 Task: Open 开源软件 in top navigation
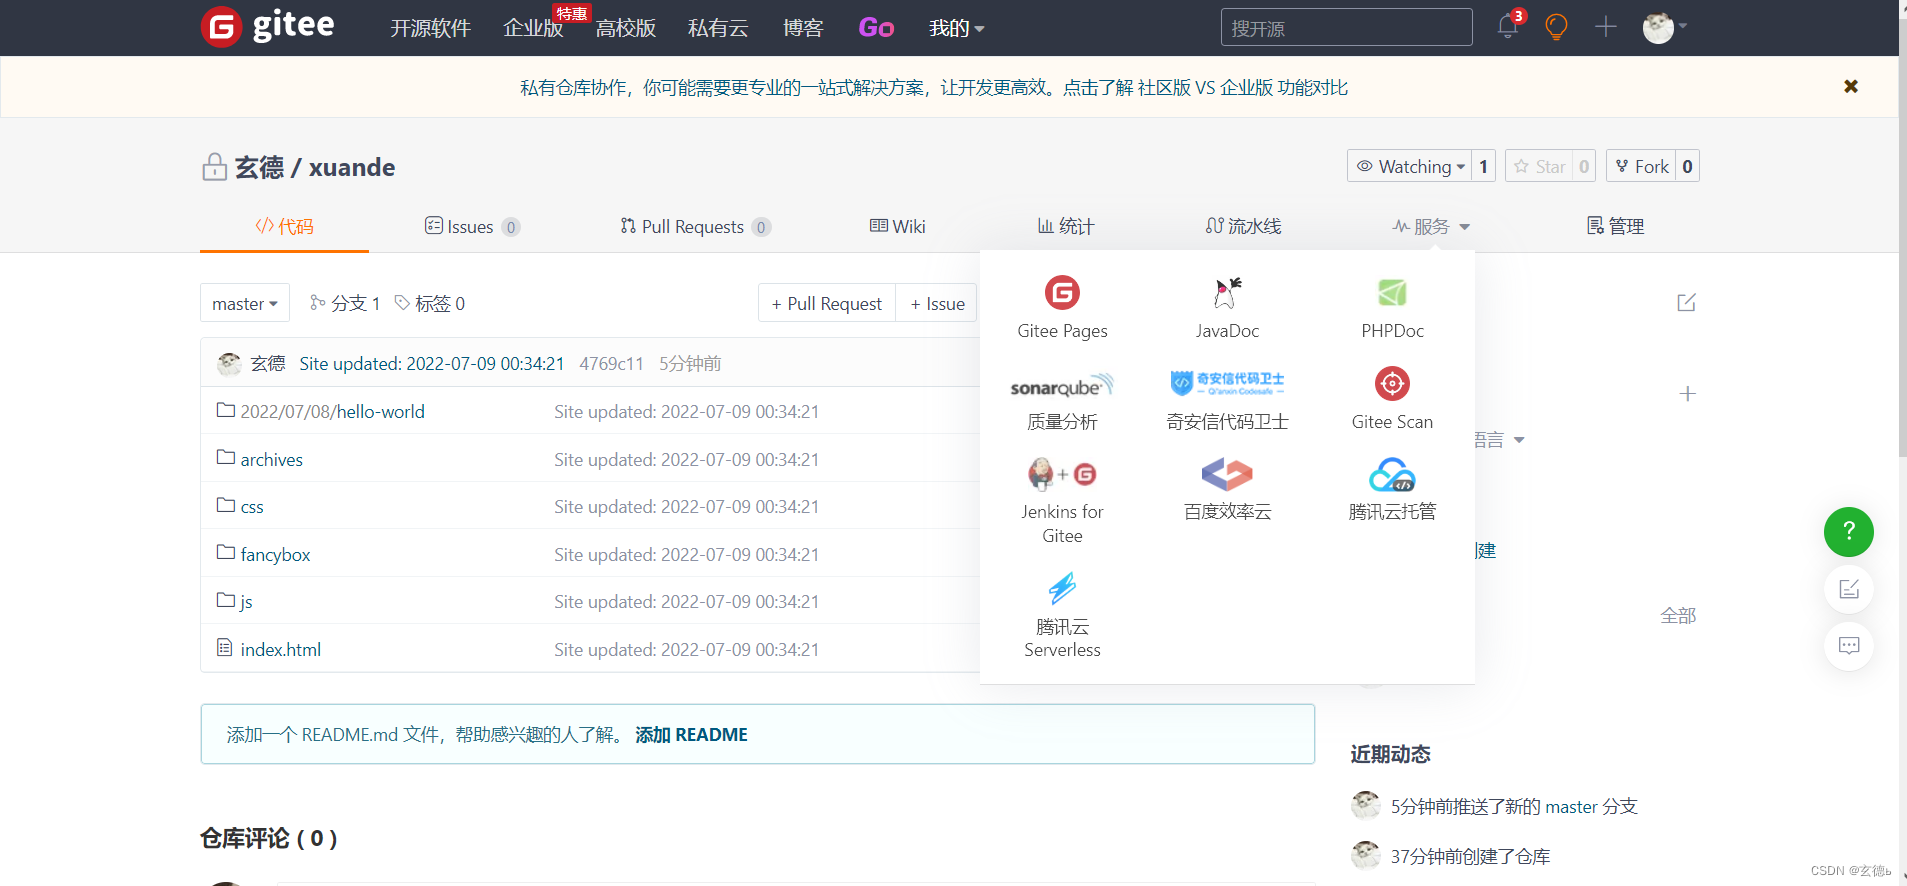point(430,28)
